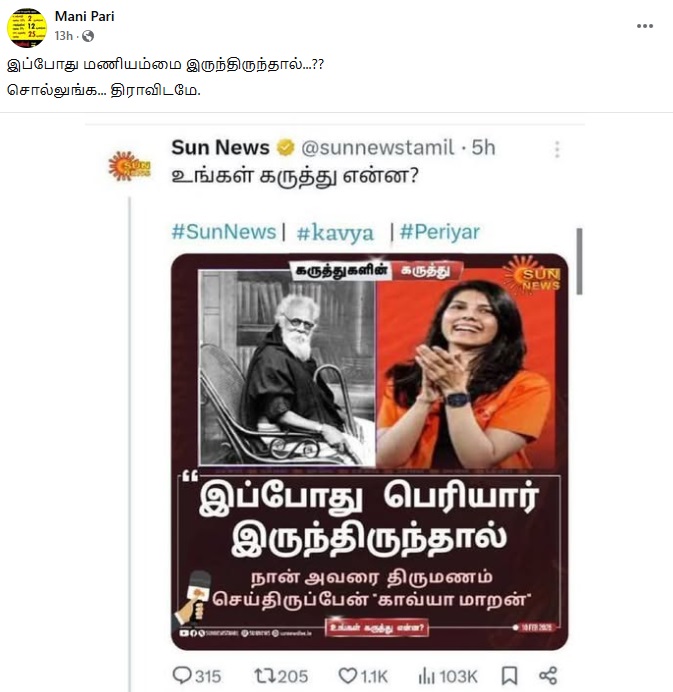
Task: Click the tweet's vertical three-dot menu
Action: [x=557, y=149]
